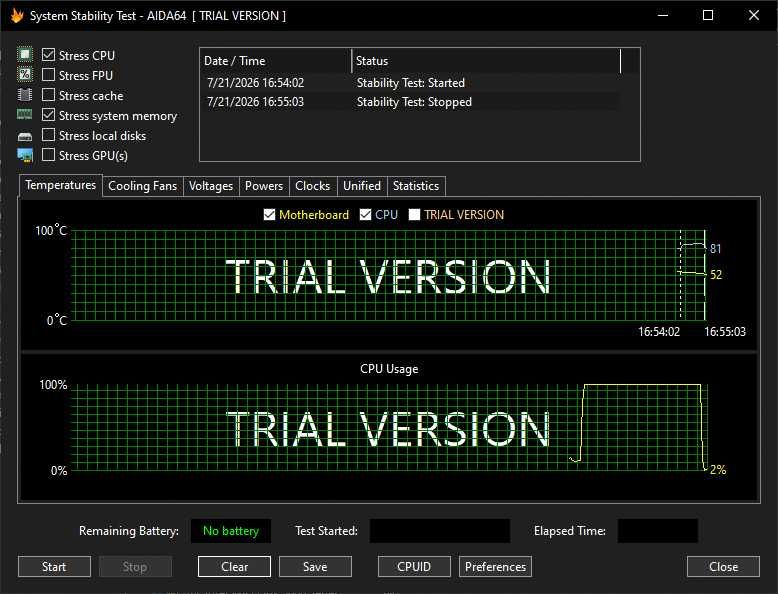
Task: Click the 2% CPU usage value
Action: click(x=718, y=469)
